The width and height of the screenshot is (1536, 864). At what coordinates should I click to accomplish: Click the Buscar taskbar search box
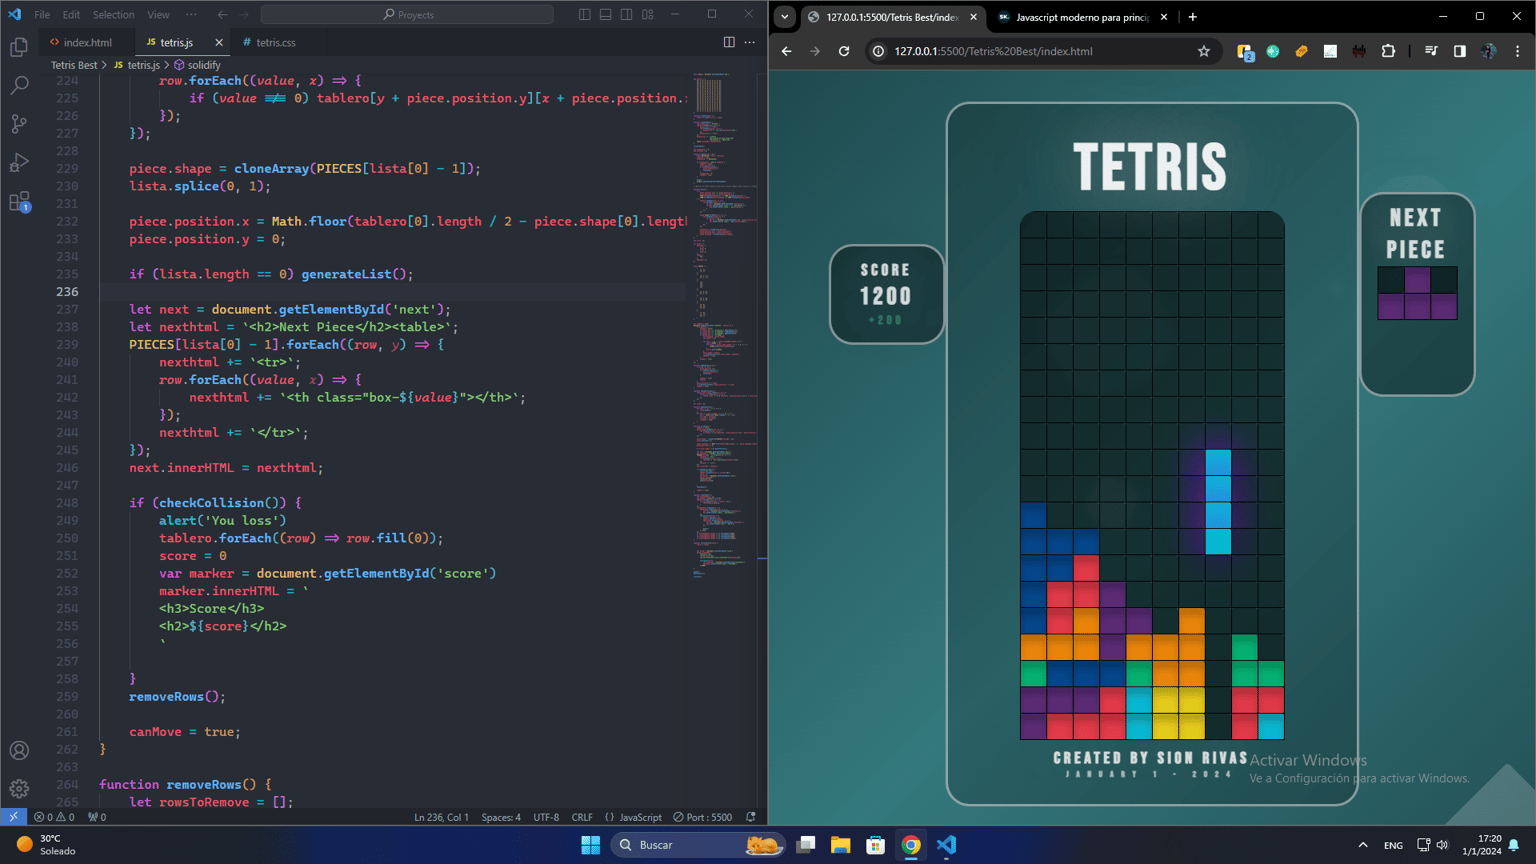click(697, 845)
